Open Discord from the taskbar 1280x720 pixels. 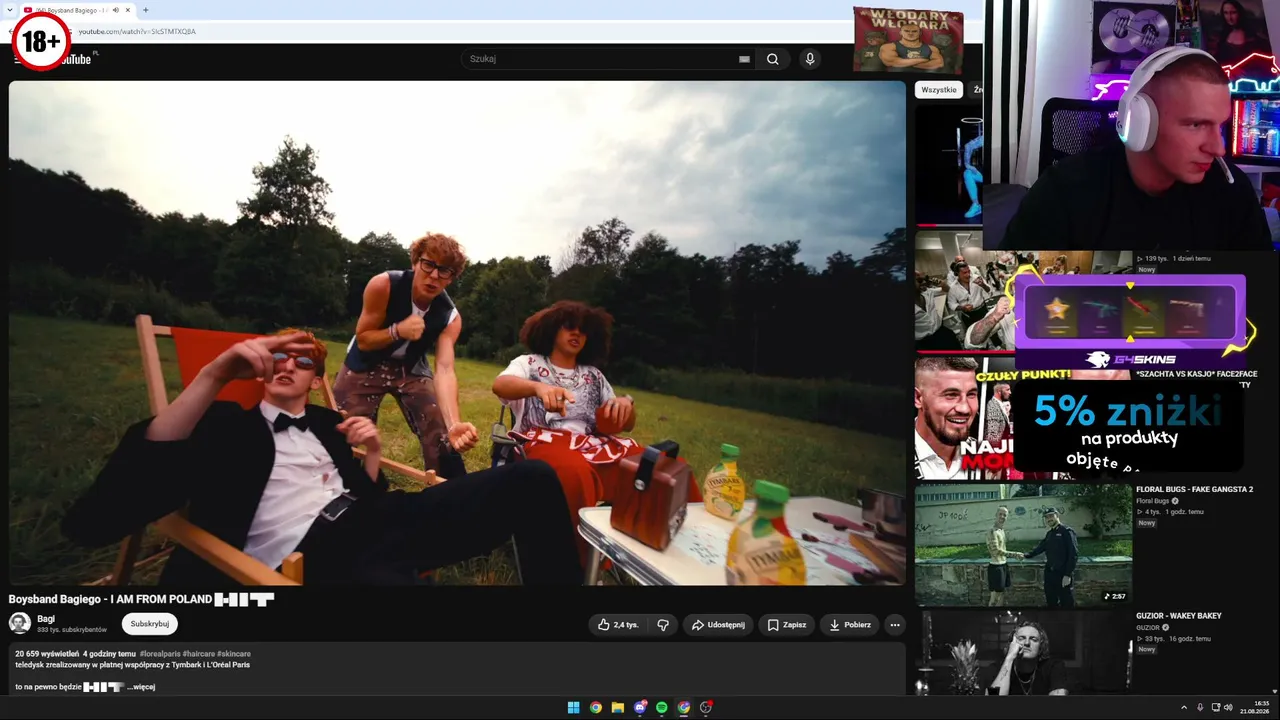(x=640, y=707)
